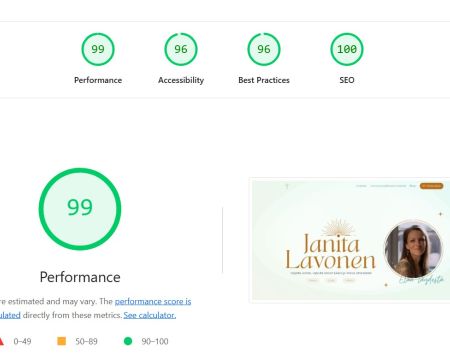Click the green circle legend icon for 90–100
The image size is (450, 360).
click(128, 341)
